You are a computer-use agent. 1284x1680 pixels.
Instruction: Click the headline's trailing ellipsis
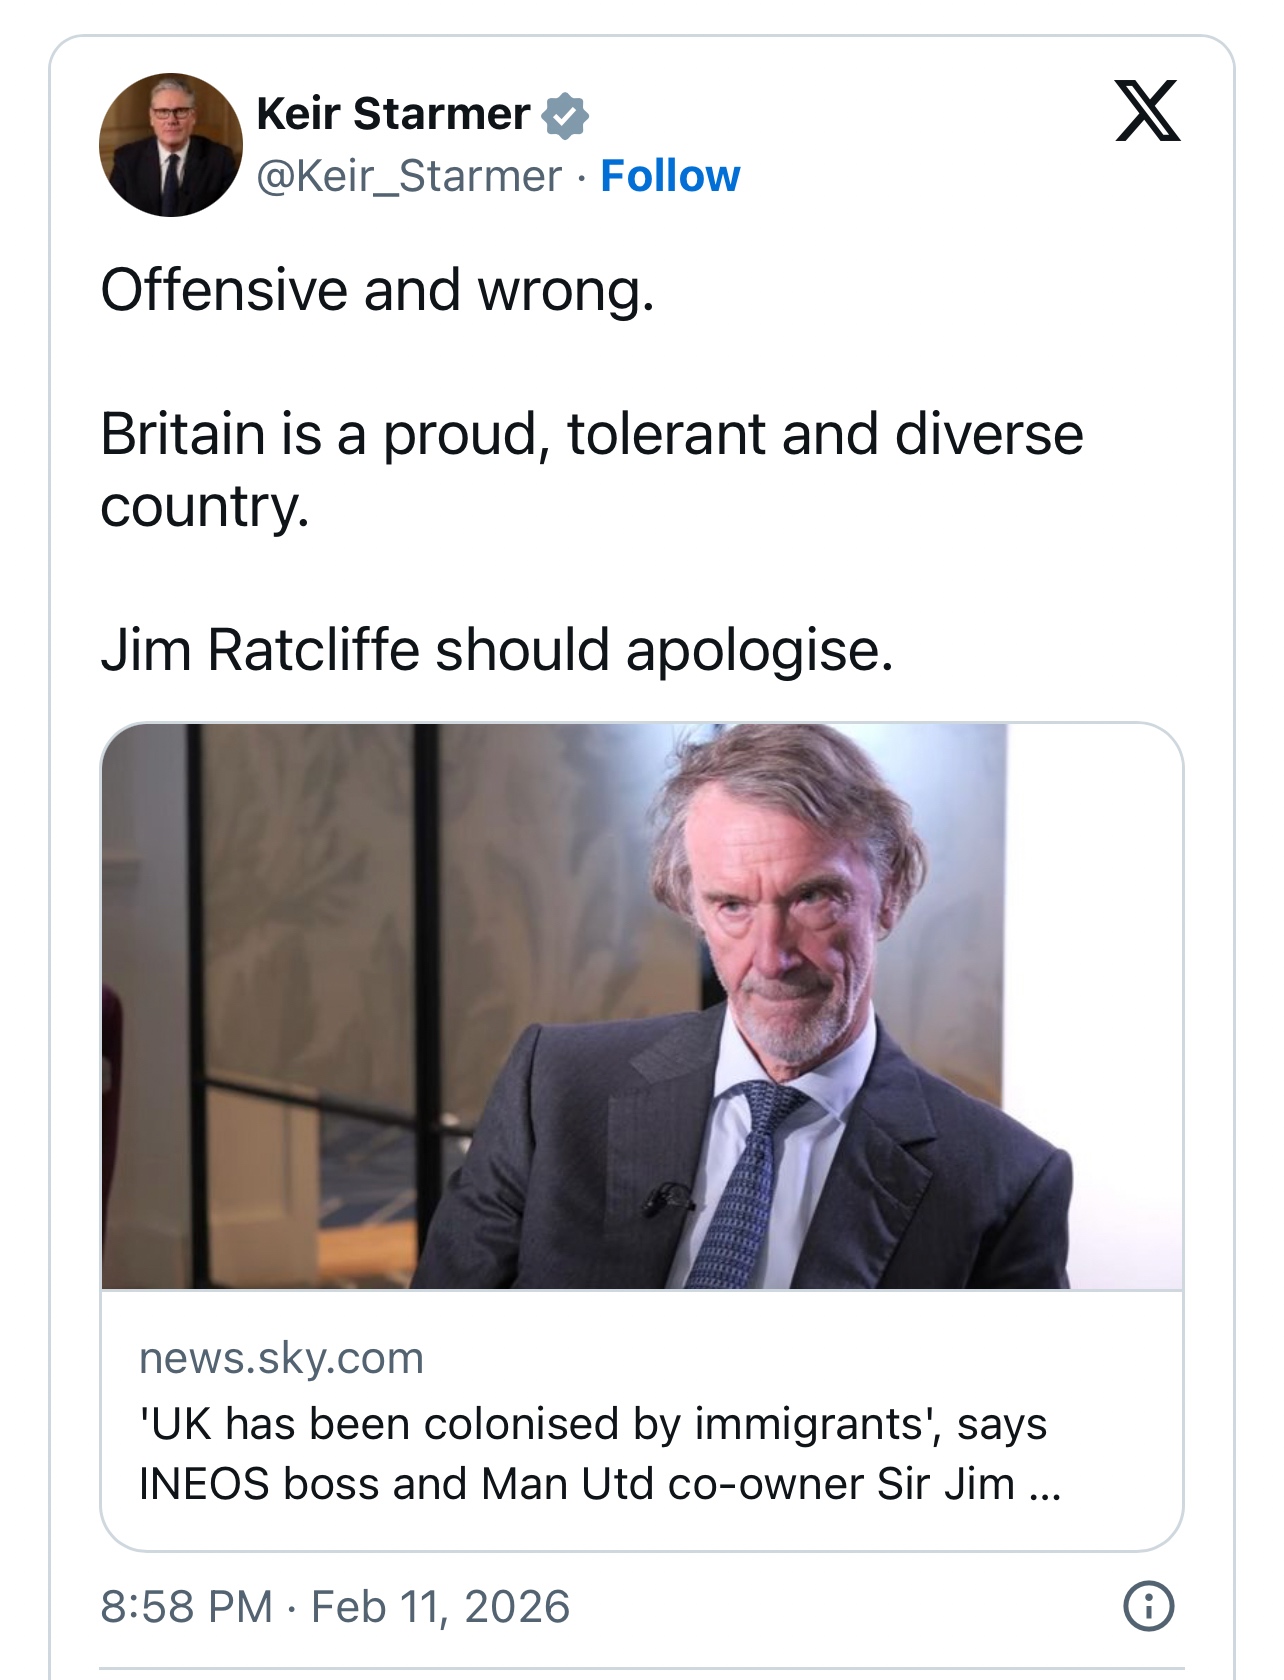[1044, 1486]
